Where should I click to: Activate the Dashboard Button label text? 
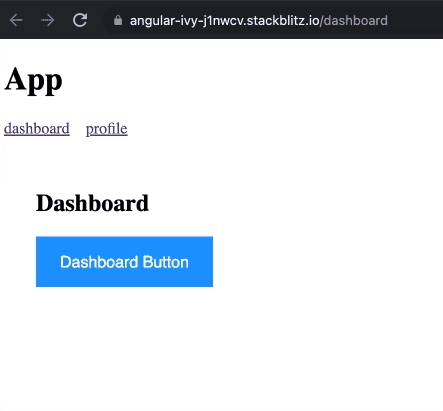[x=124, y=262]
